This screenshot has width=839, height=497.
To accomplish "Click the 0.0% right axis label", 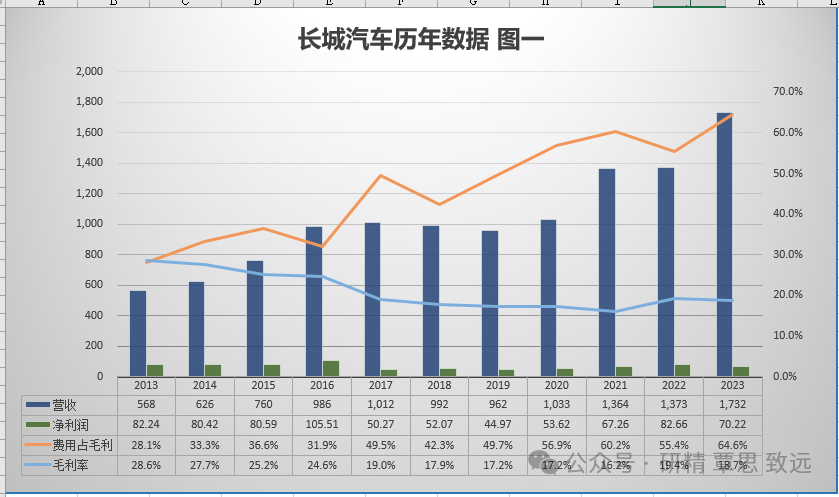I will point(785,376).
